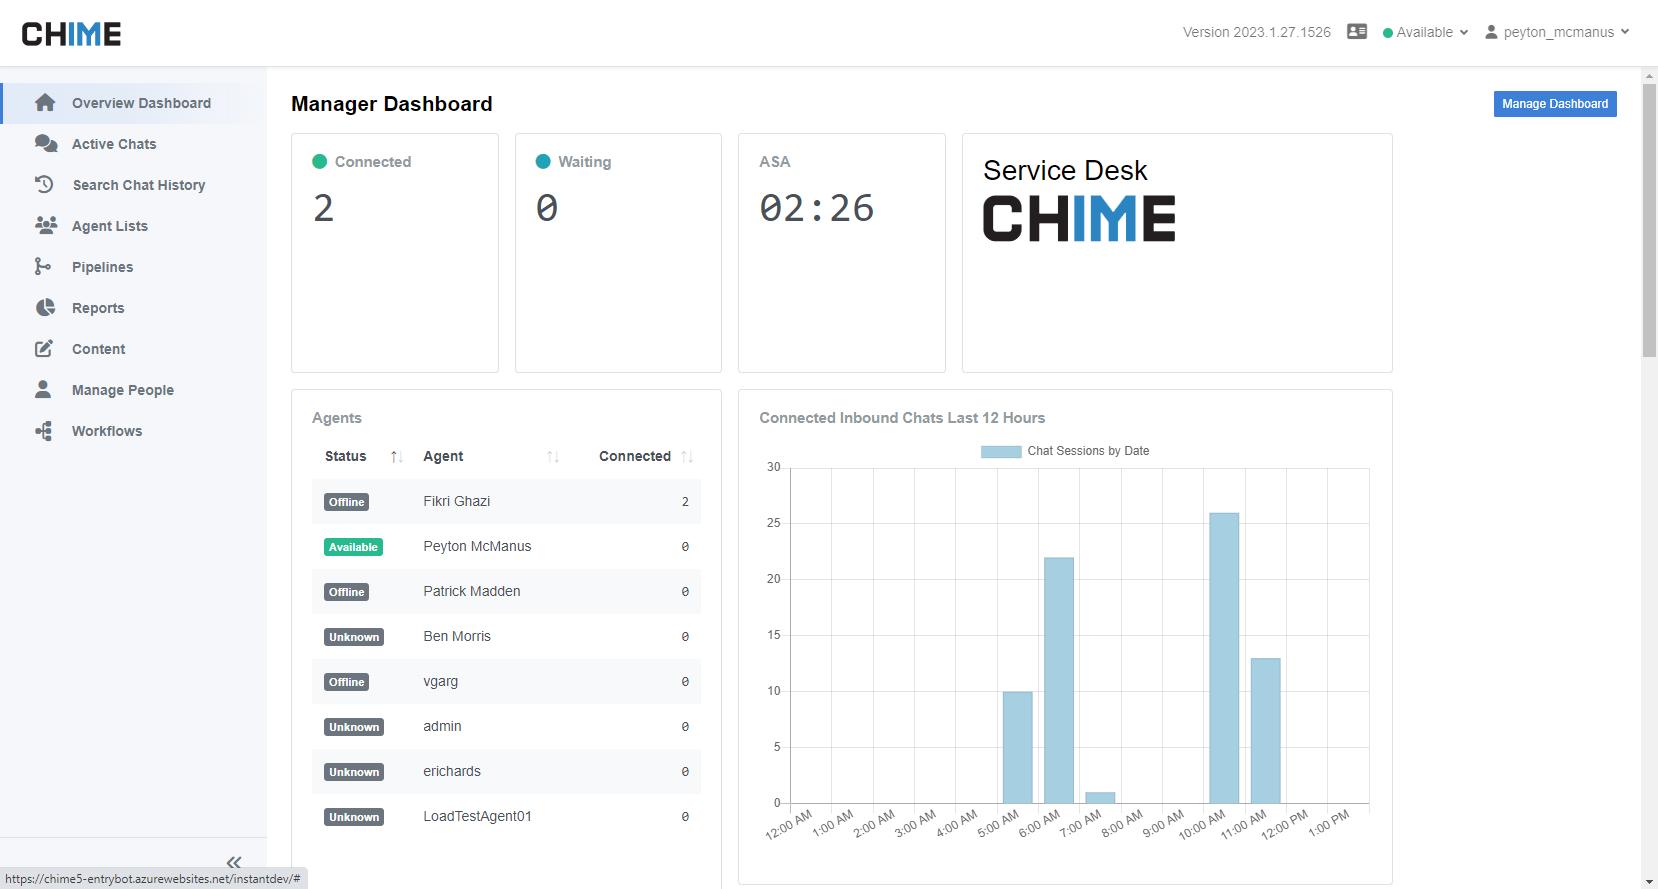The width and height of the screenshot is (1658, 889).
Task: Click Connected Inbound Chats Last 12 Hours title
Action: (902, 418)
